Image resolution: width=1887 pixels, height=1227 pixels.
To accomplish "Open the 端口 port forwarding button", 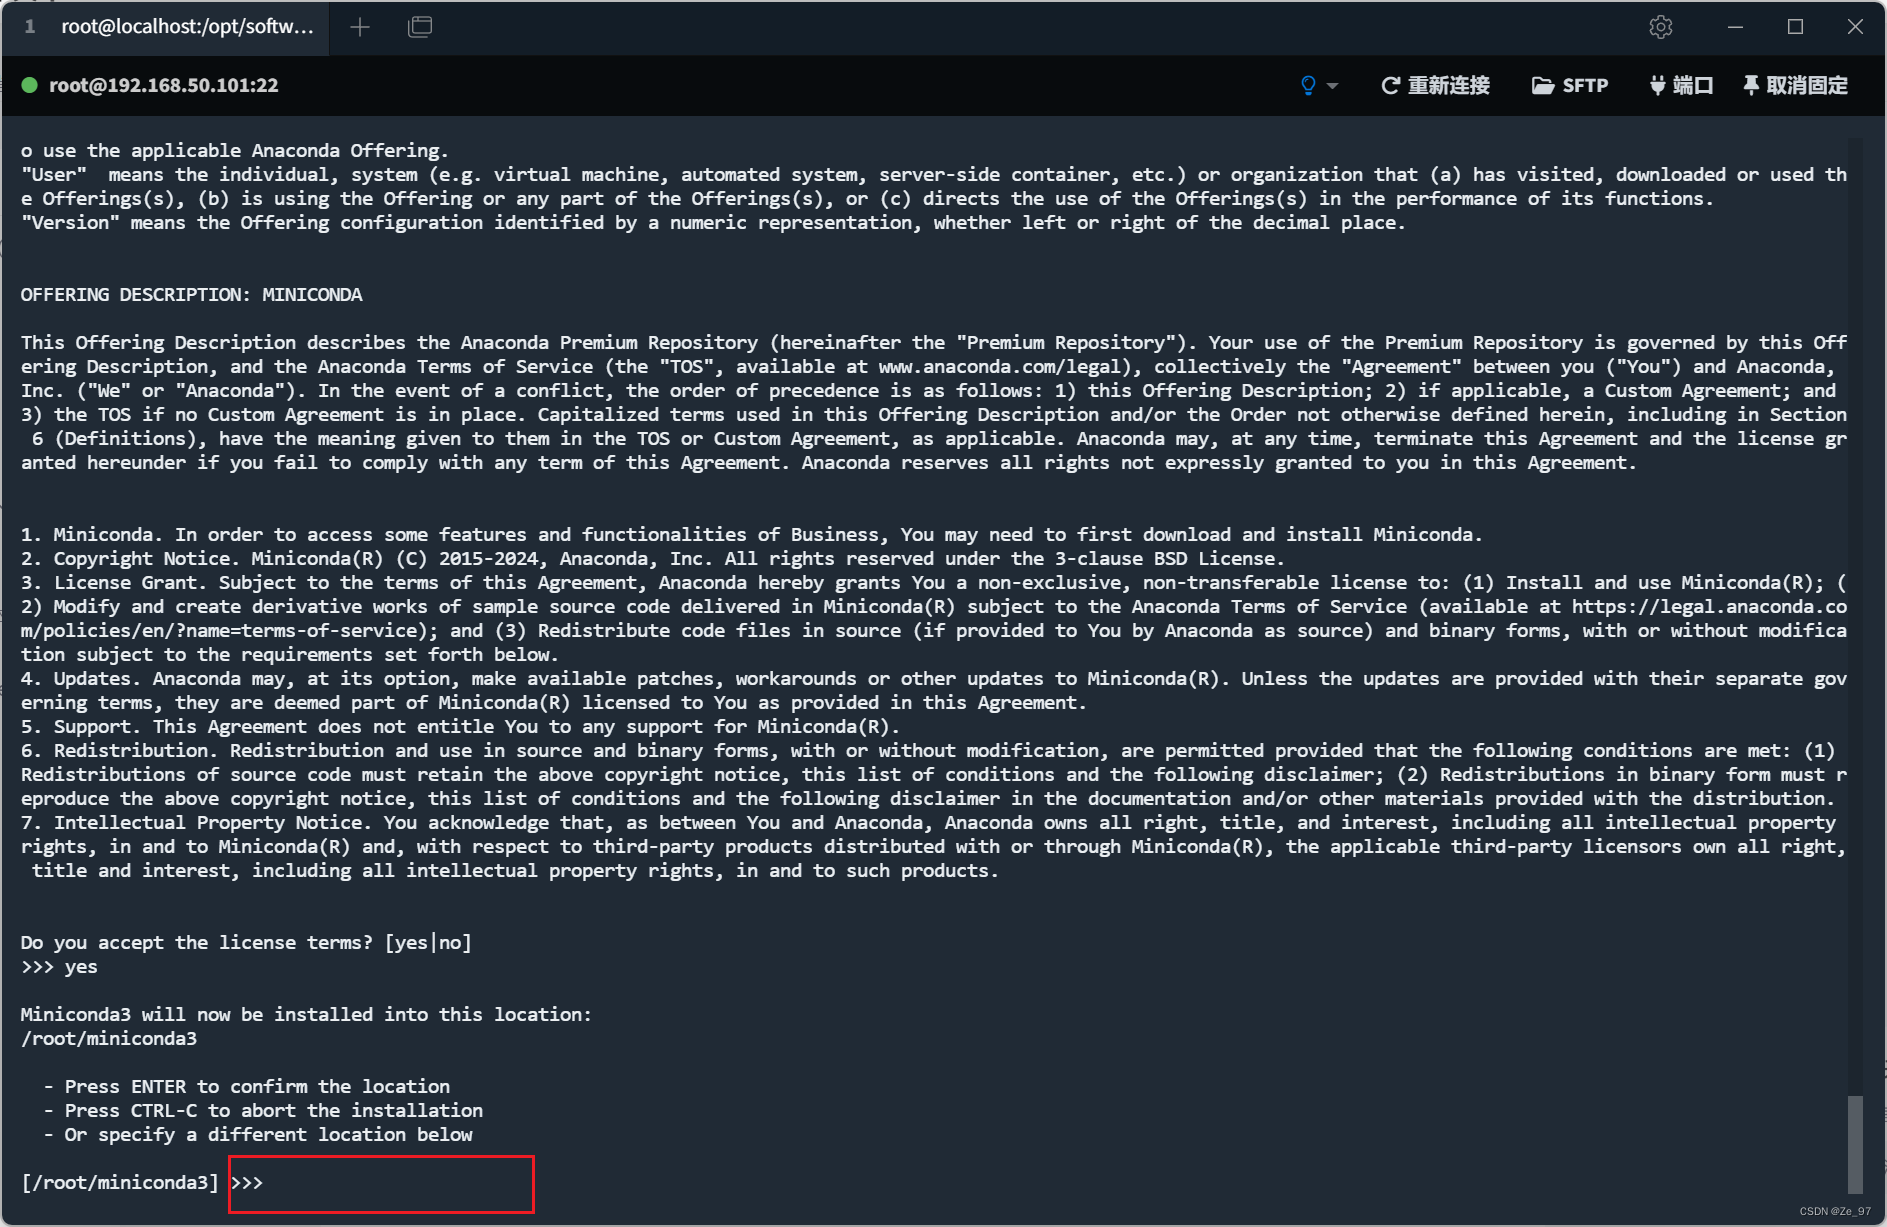I will click(1681, 86).
